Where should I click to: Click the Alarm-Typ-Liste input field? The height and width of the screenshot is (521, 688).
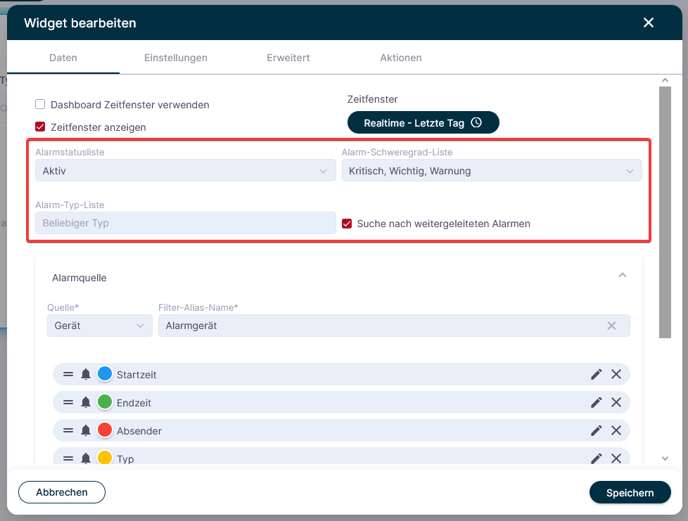pyautogui.click(x=185, y=223)
